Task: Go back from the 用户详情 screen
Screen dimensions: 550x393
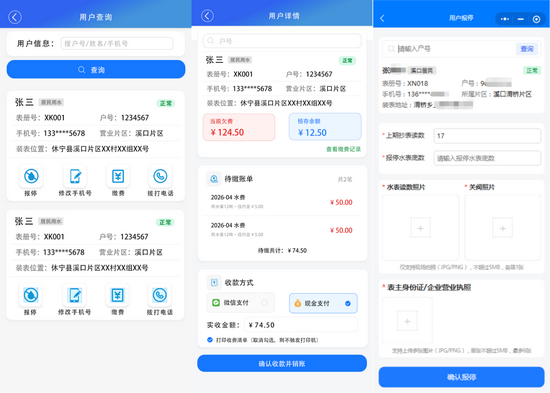Action: coord(207,16)
